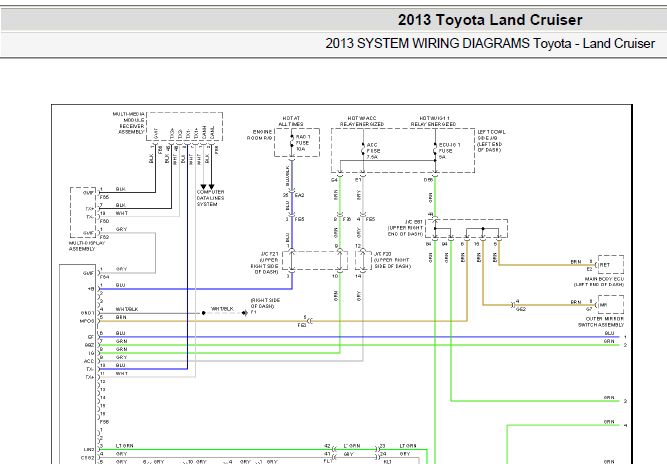Click the RAD 1 fuse symbol

292,142
